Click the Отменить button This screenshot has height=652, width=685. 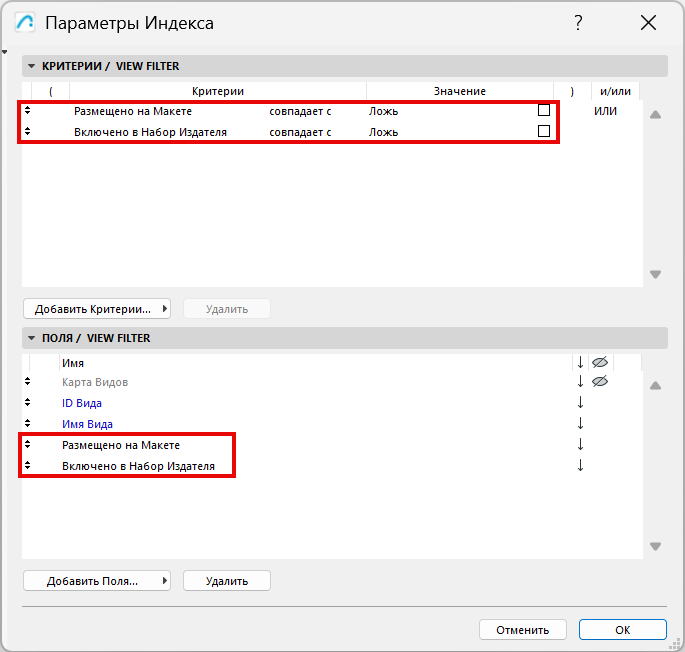[522, 630]
